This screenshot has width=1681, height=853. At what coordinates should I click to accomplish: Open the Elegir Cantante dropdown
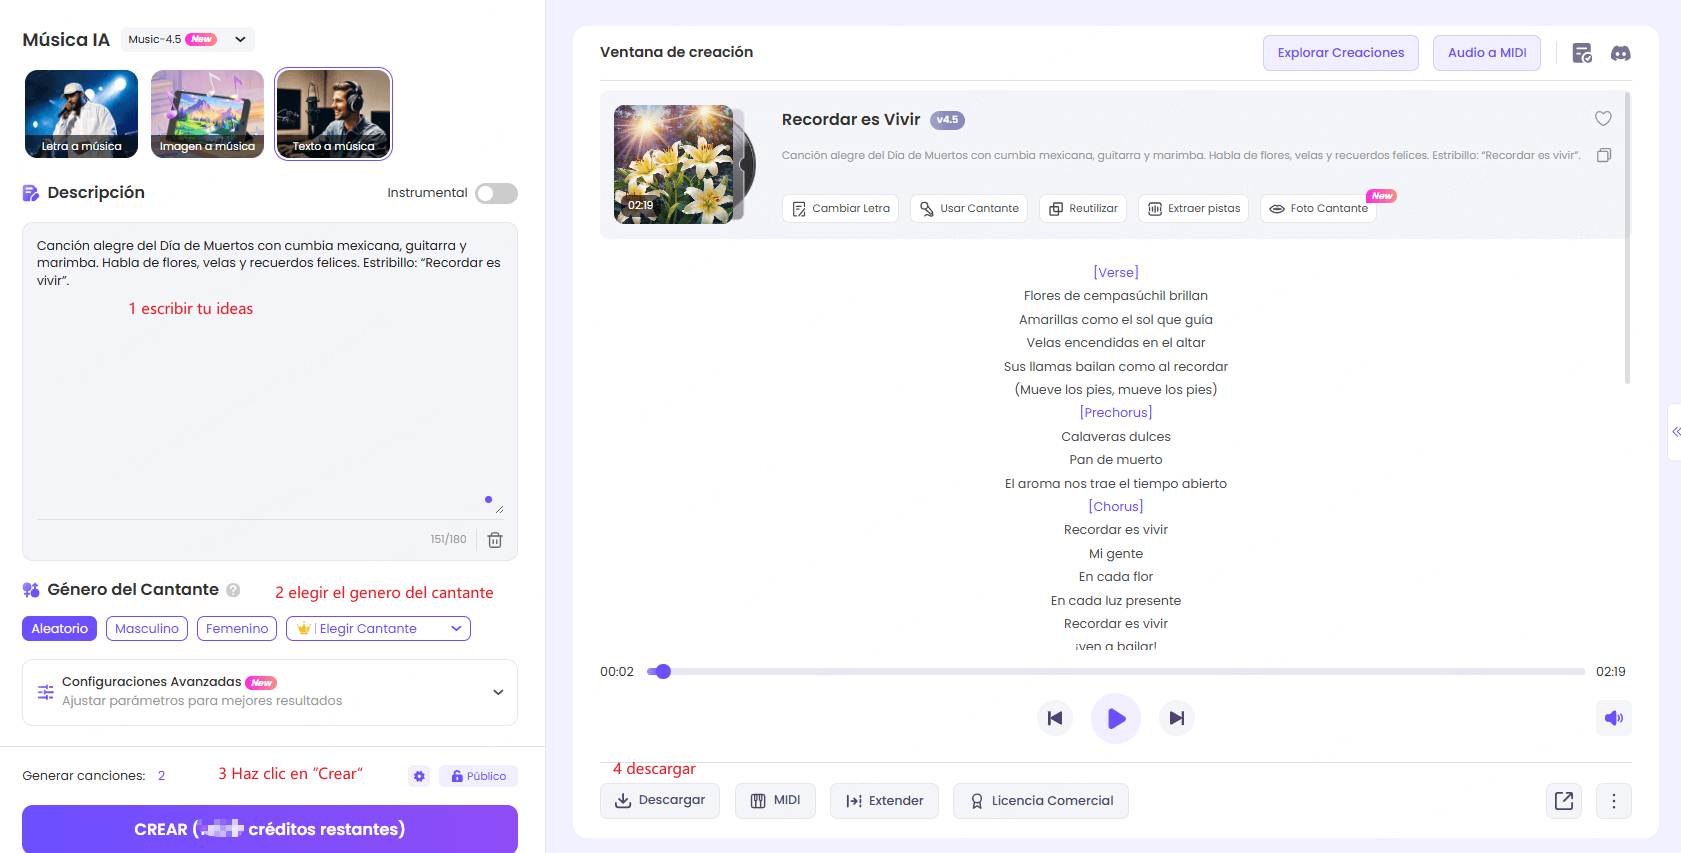(378, 629)
